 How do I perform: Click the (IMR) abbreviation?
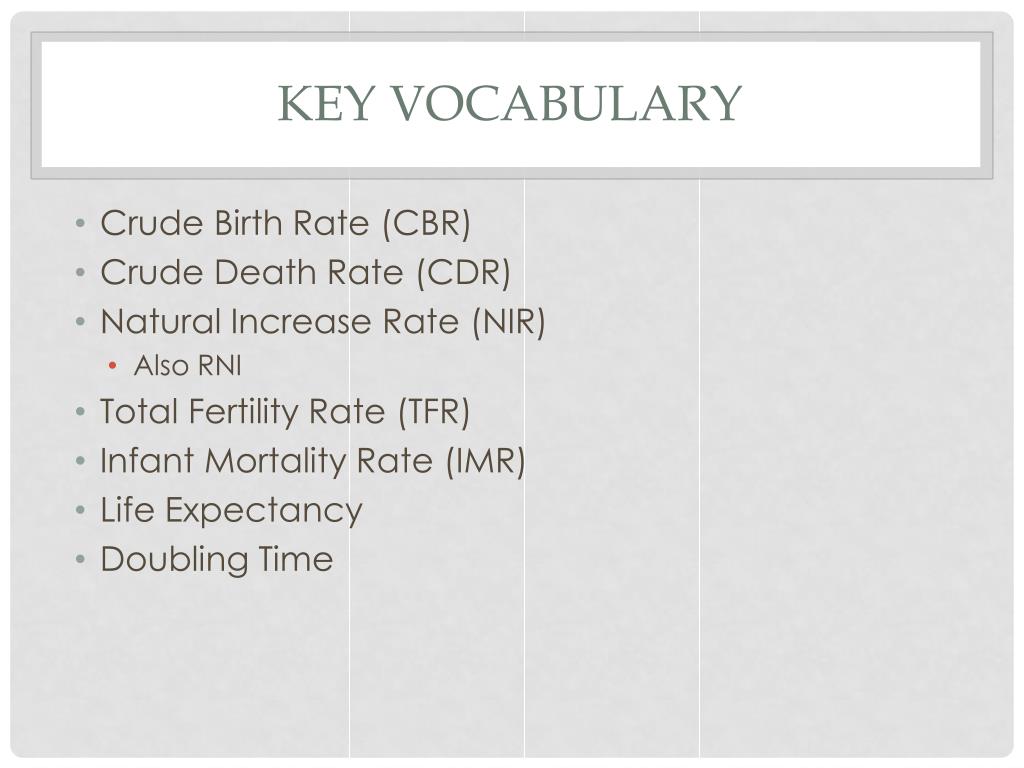point(486,462)
